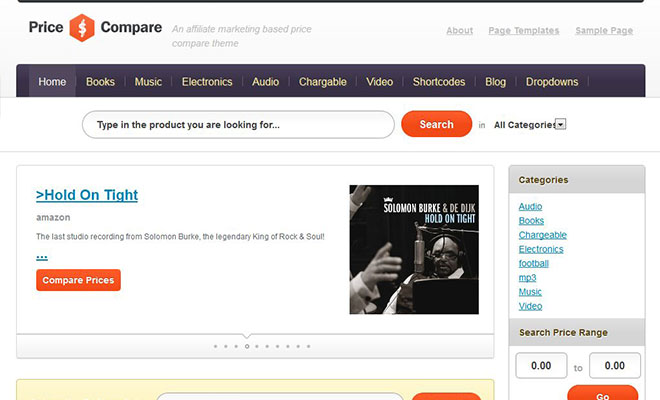Click the maximum price range field
Image resolution: width=660 pixels, height=400 pixels.
point(615,366)
